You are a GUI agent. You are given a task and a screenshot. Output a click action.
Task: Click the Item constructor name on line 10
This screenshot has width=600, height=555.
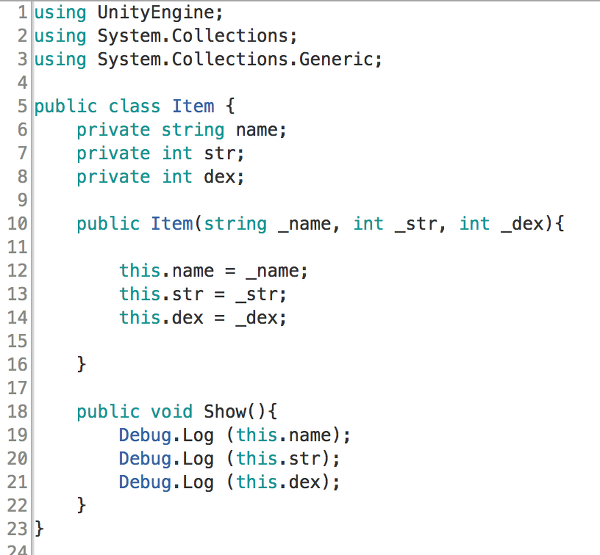(x=171, y=224)
